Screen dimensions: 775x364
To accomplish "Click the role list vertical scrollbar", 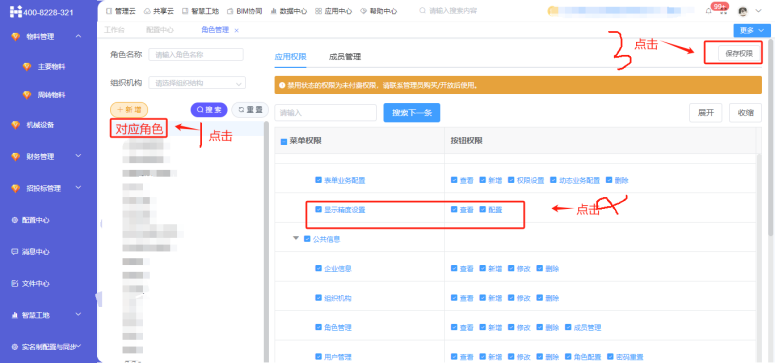I will point(267,242).
